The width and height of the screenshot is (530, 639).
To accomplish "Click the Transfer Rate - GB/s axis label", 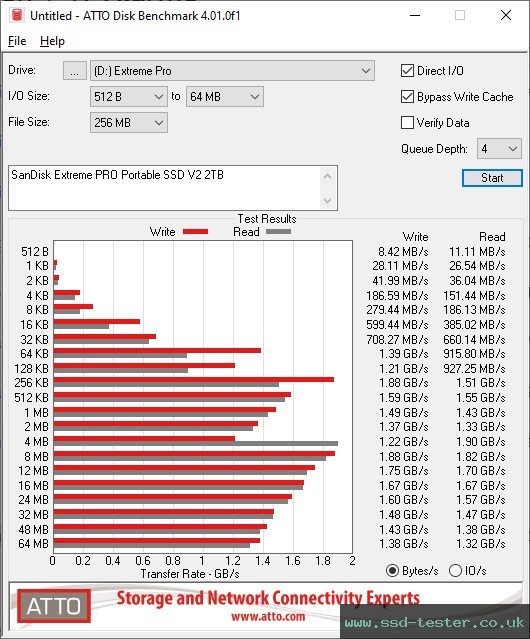I will (190, 574).
